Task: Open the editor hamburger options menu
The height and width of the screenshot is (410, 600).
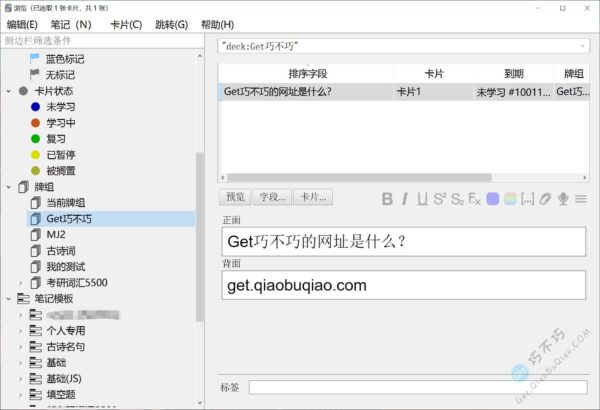Action: [x=580, y=199]
